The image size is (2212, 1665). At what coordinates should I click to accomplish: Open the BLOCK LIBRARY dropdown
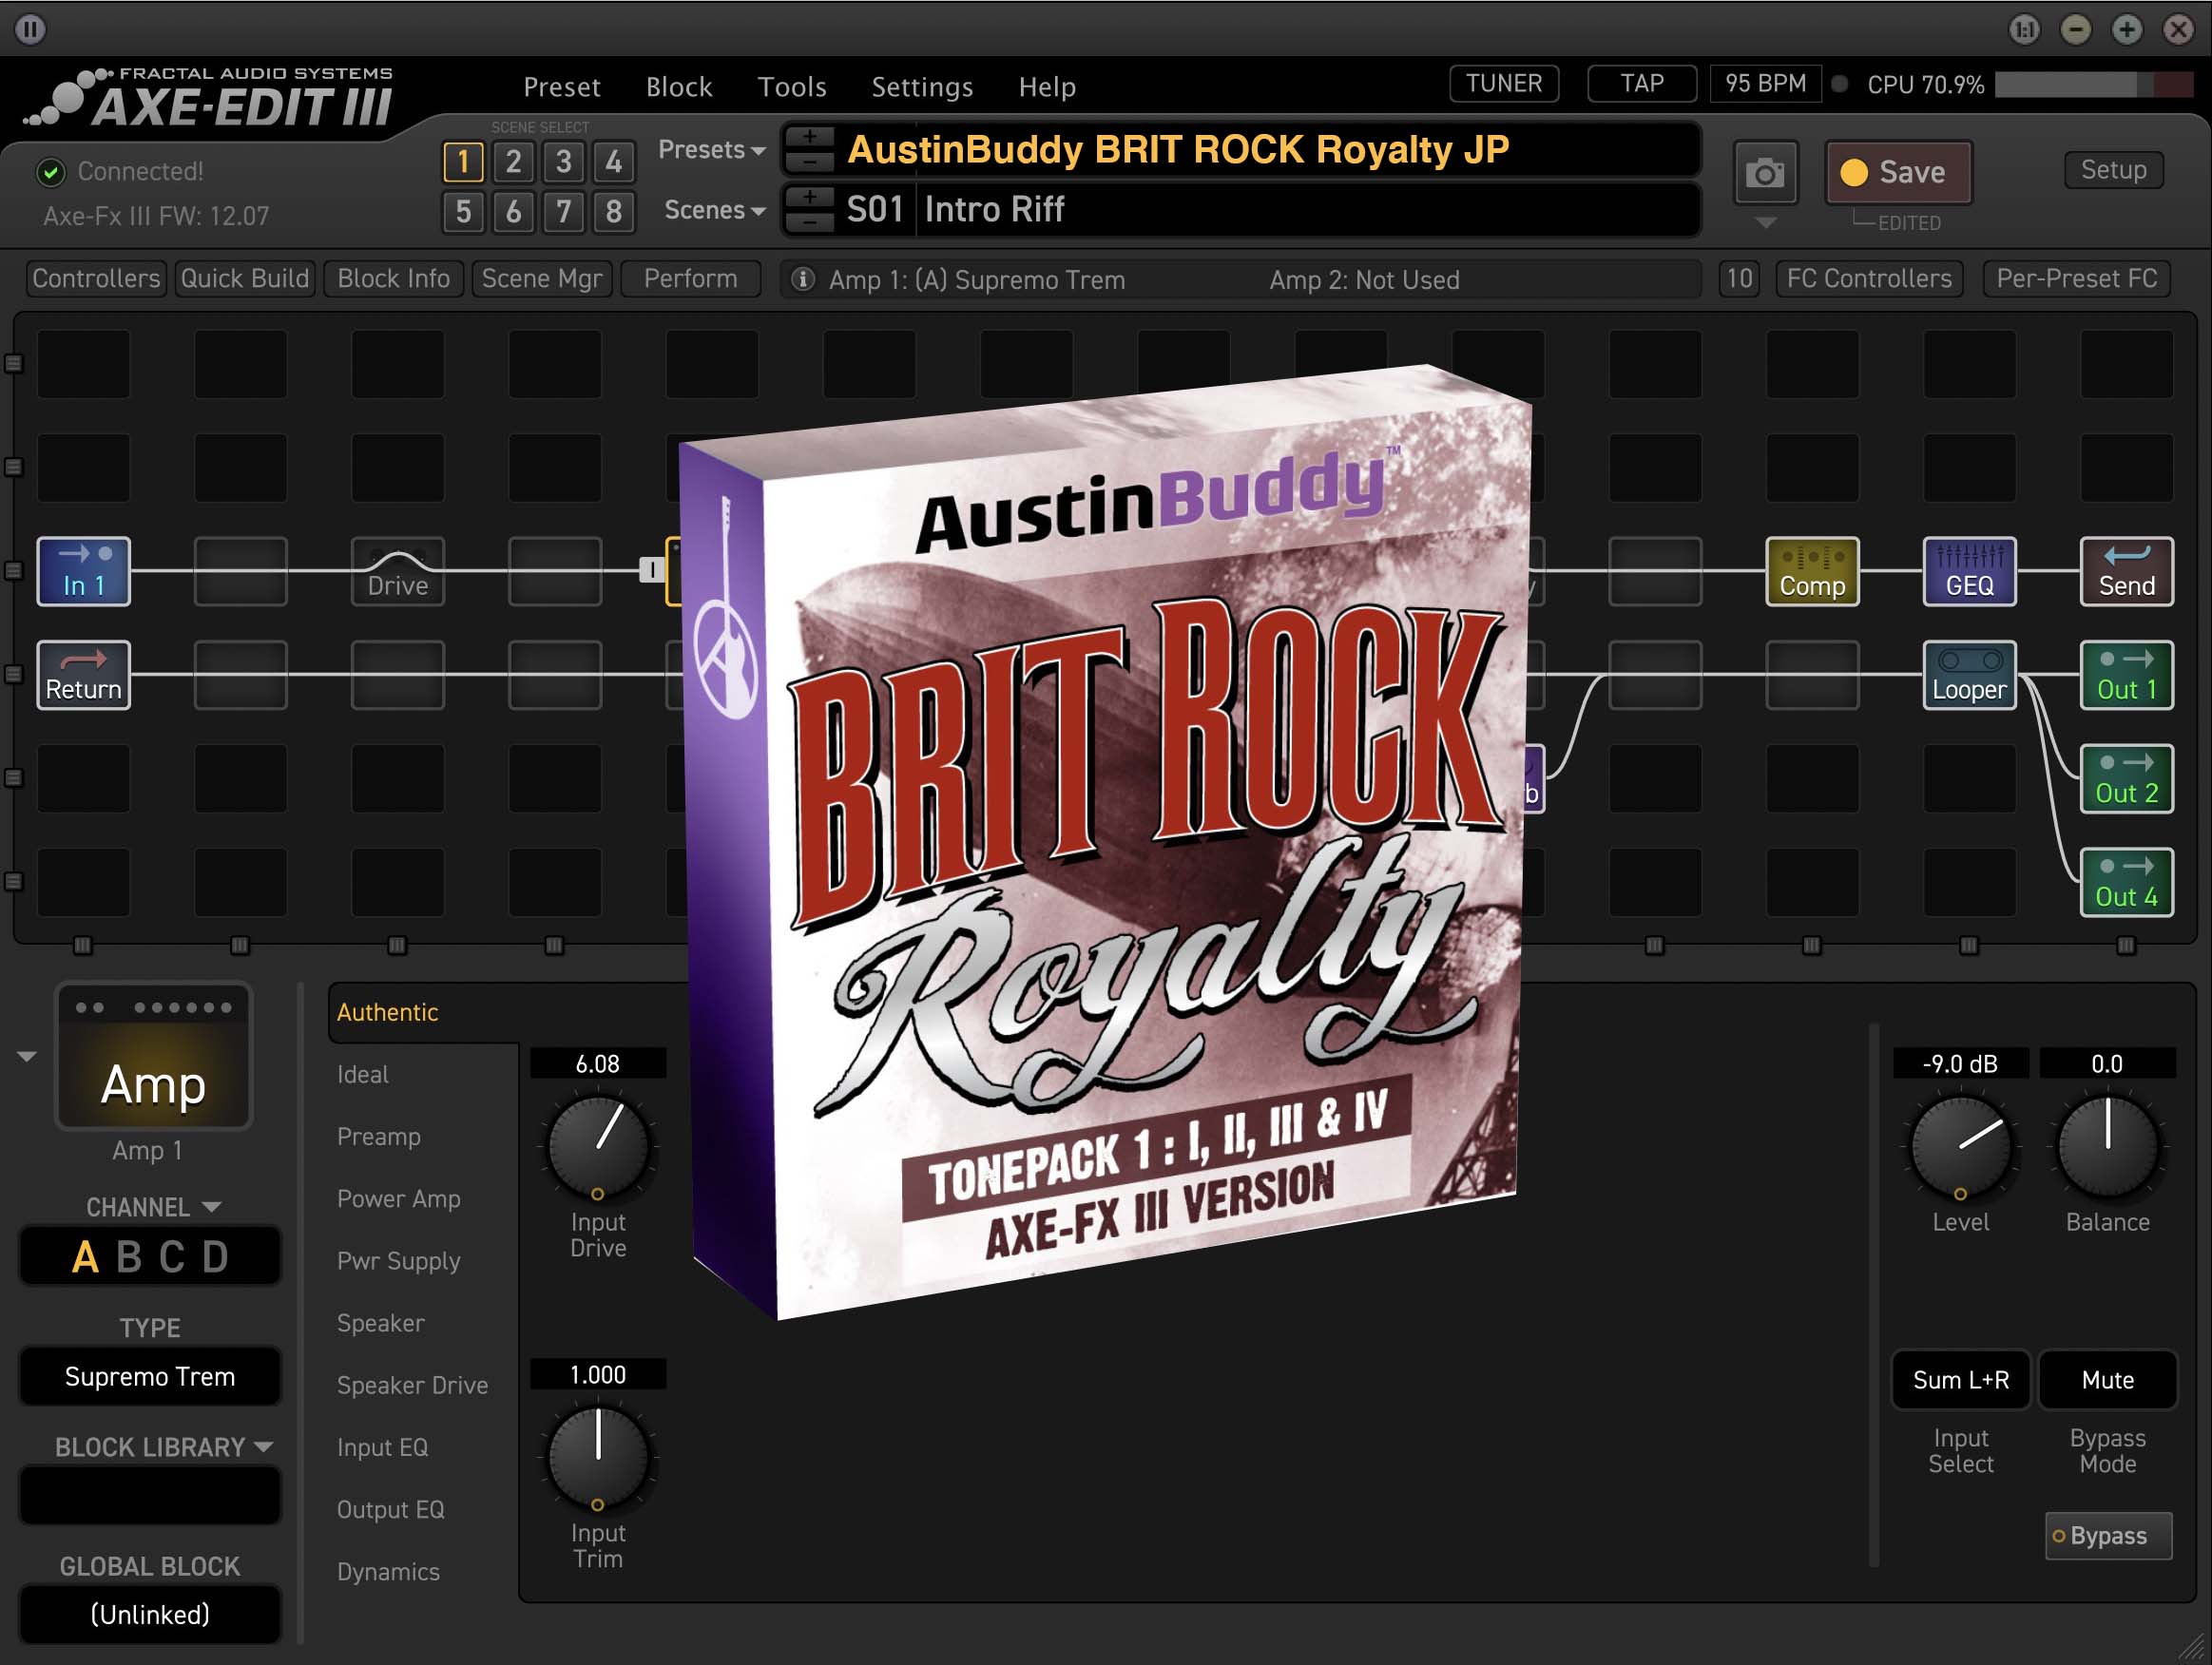pos(163,1447)
